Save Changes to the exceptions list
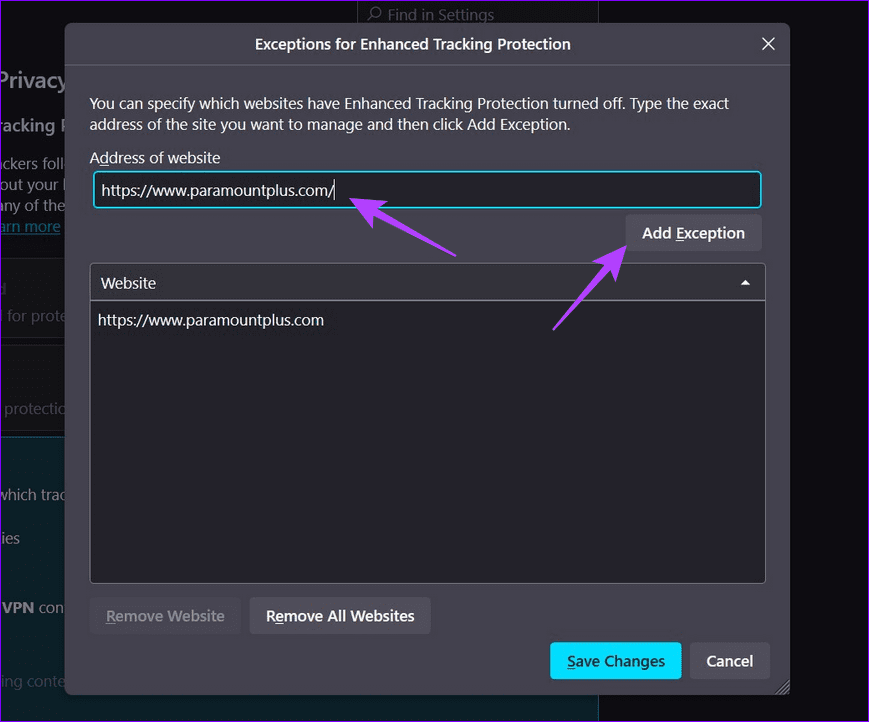 pyautogui.click(x=616, y=660)
